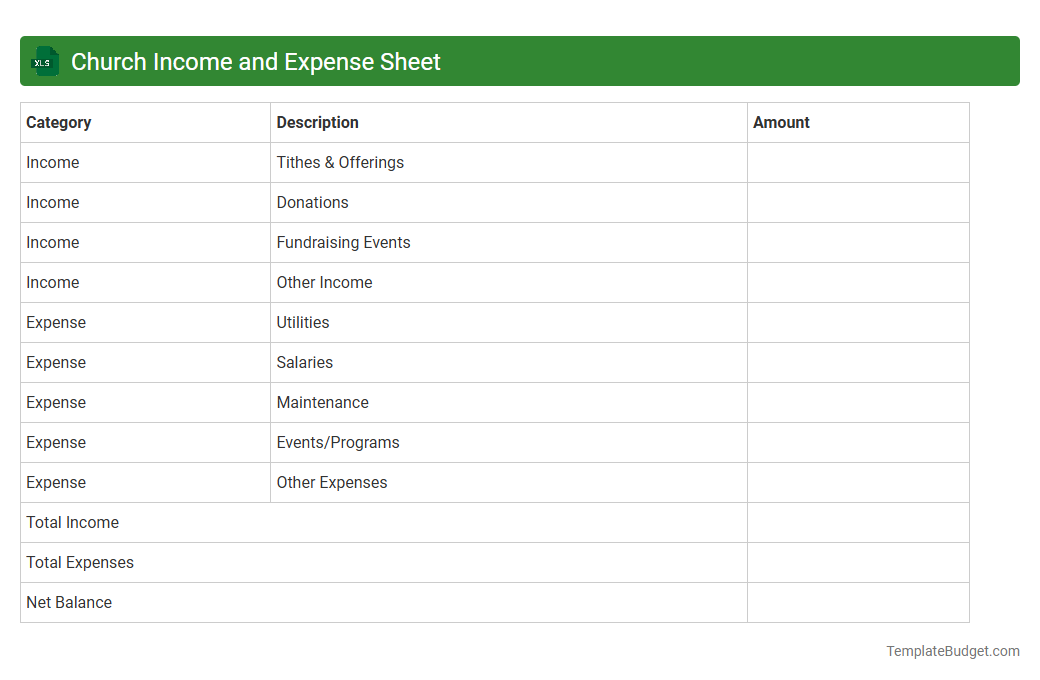
Task: Select the Other Expenses row
Action: click(x=331, y=482)
